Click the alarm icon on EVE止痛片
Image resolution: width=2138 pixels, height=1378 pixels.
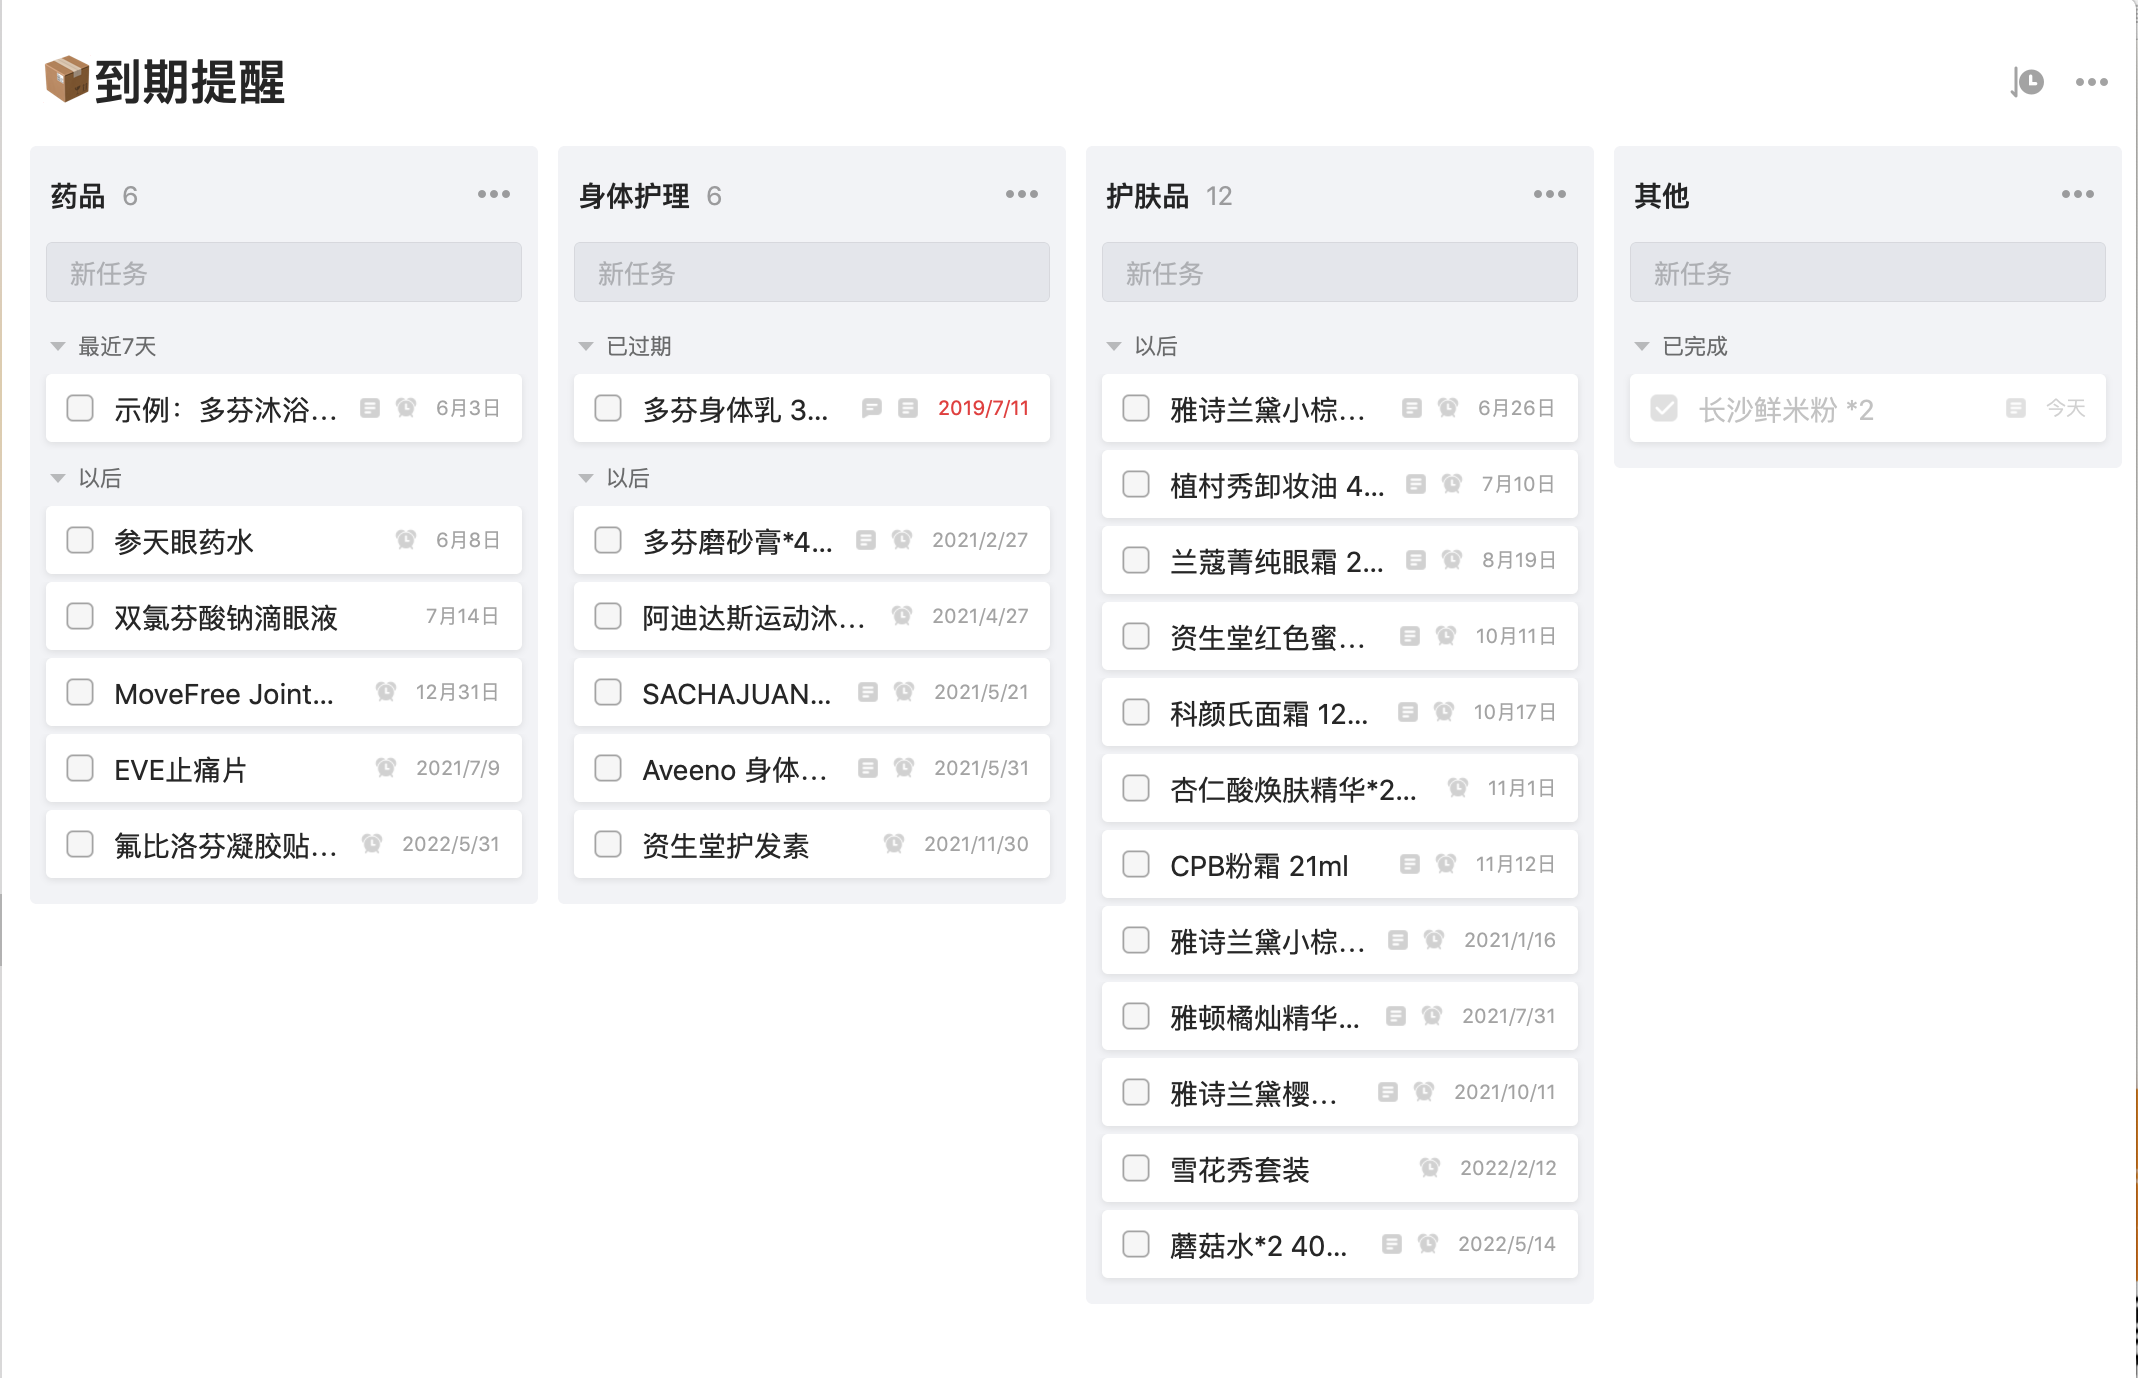tap(386, 768)
